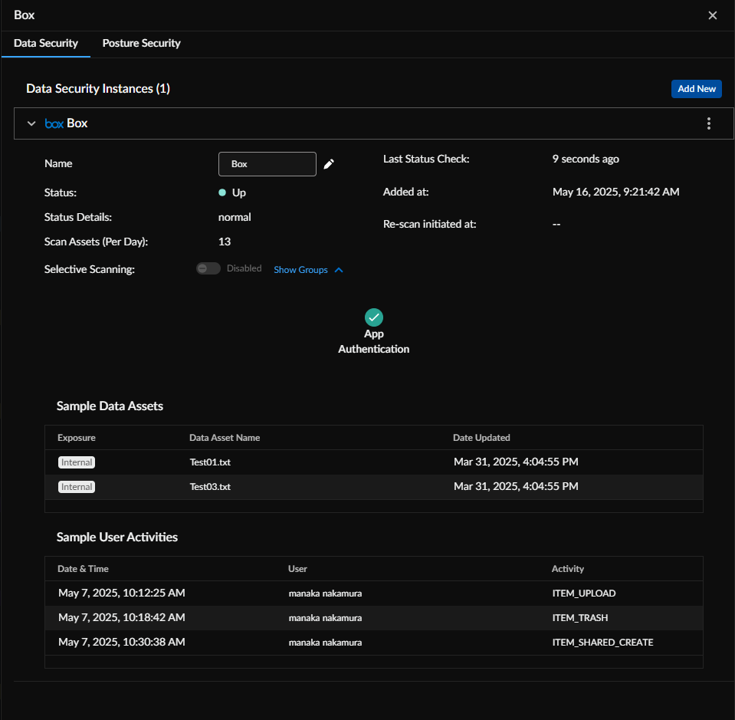Click the App Authentication green checkmark icon
This screenshot has width=735, height=720.
[x=374, y=317]
